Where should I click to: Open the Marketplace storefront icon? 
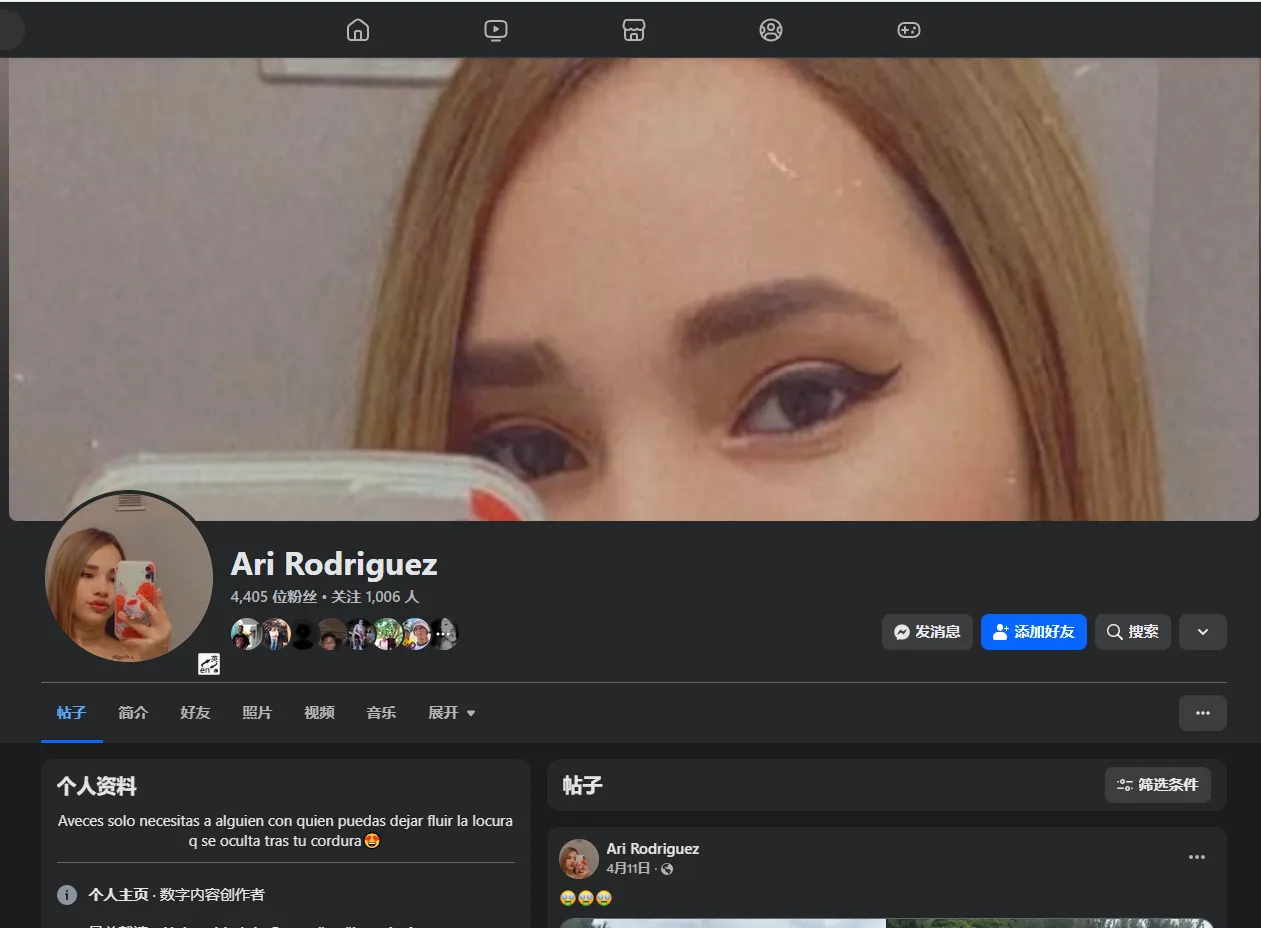pyautogui.click(x=633, y=30)
